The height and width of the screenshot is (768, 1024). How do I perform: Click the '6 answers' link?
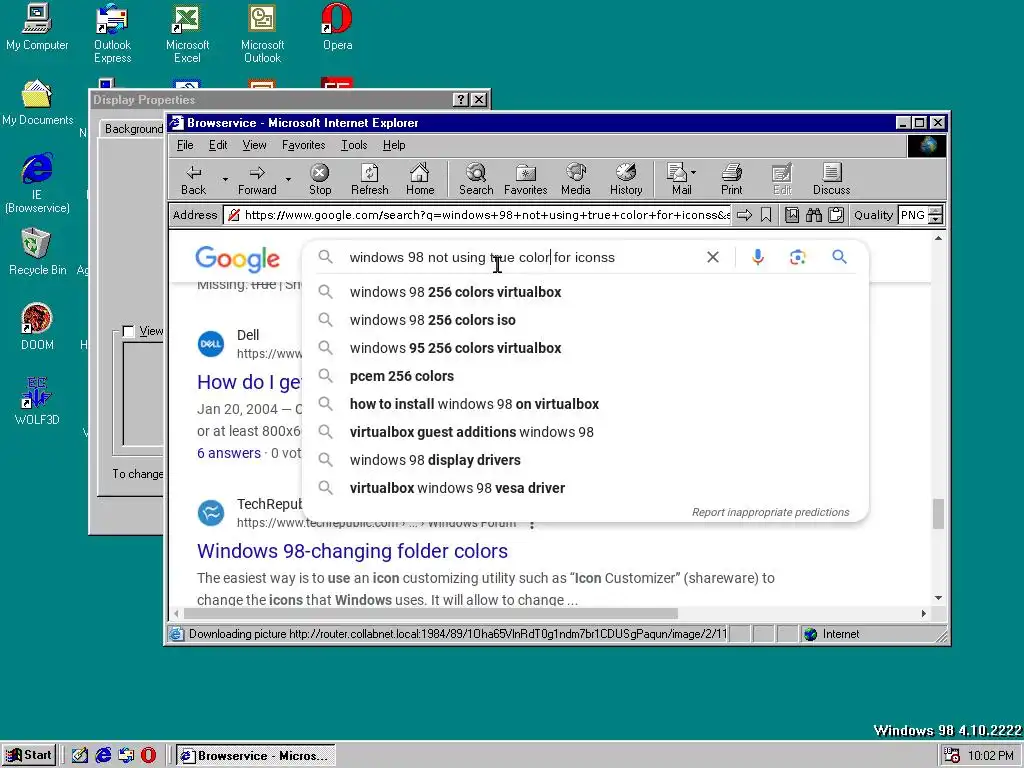tap(229, 453)
